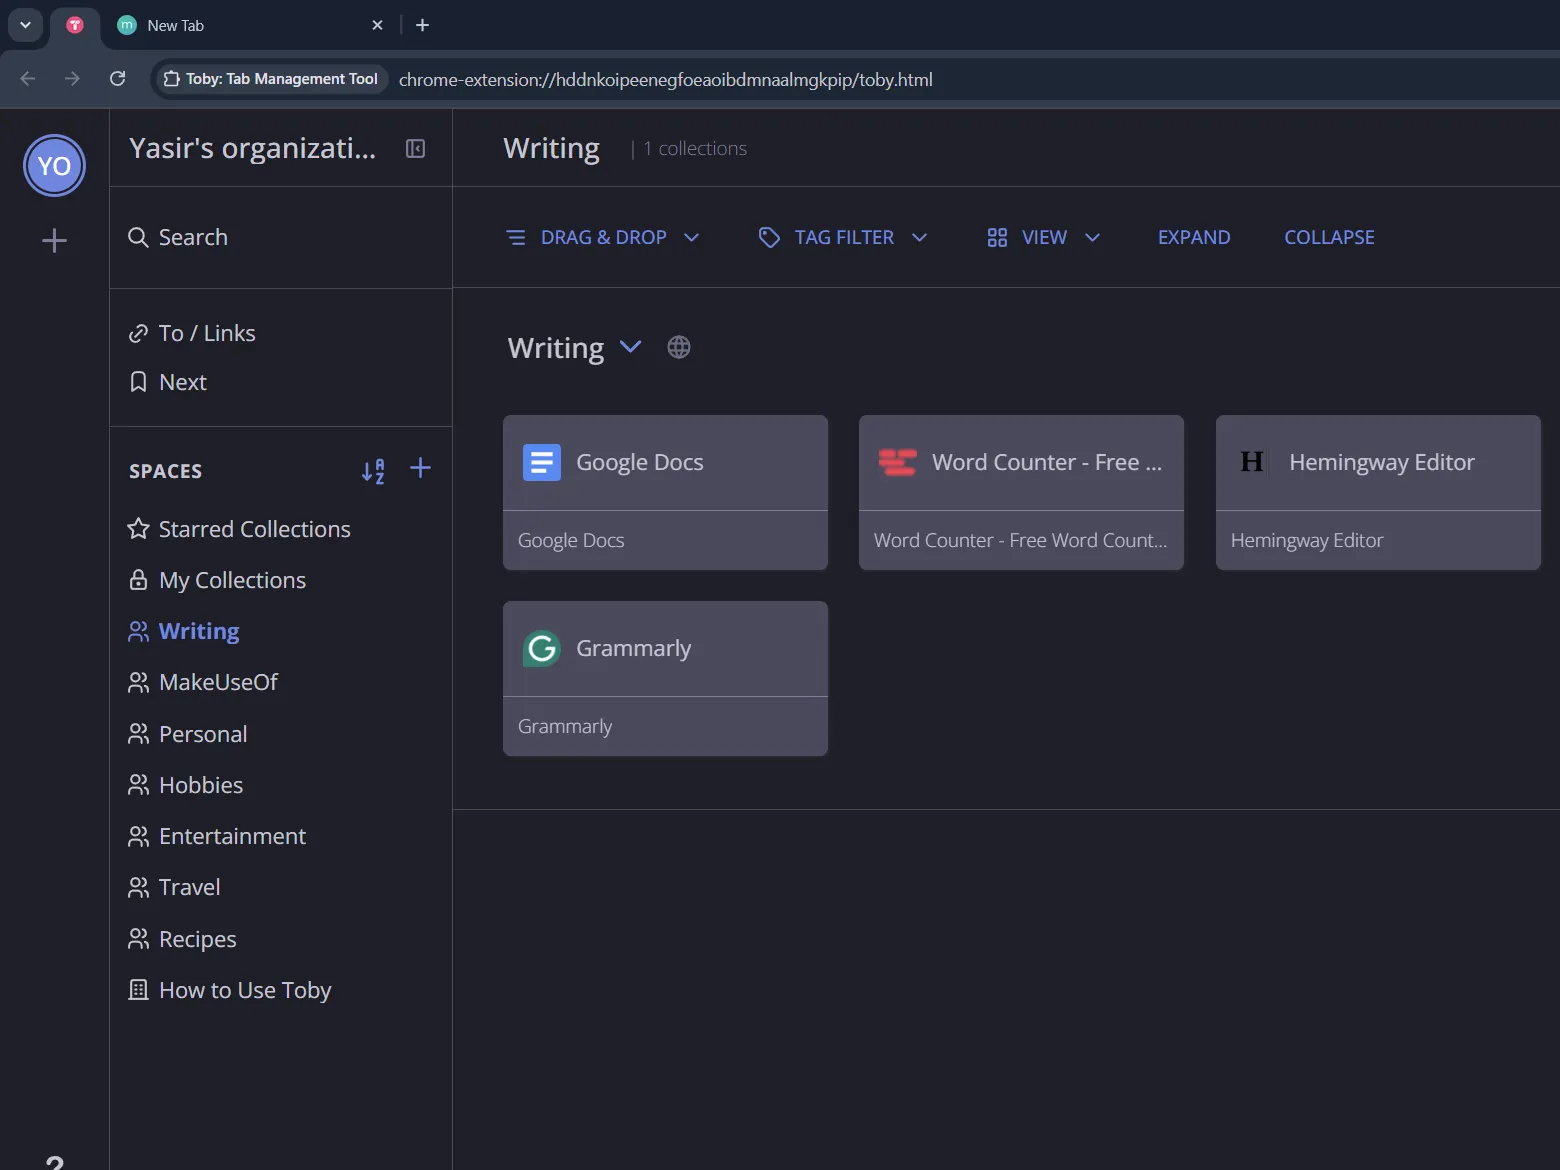Click Starred Collections in the sidebar
The width and height of the screenshot is (1560, 1170).
point(254,528)
